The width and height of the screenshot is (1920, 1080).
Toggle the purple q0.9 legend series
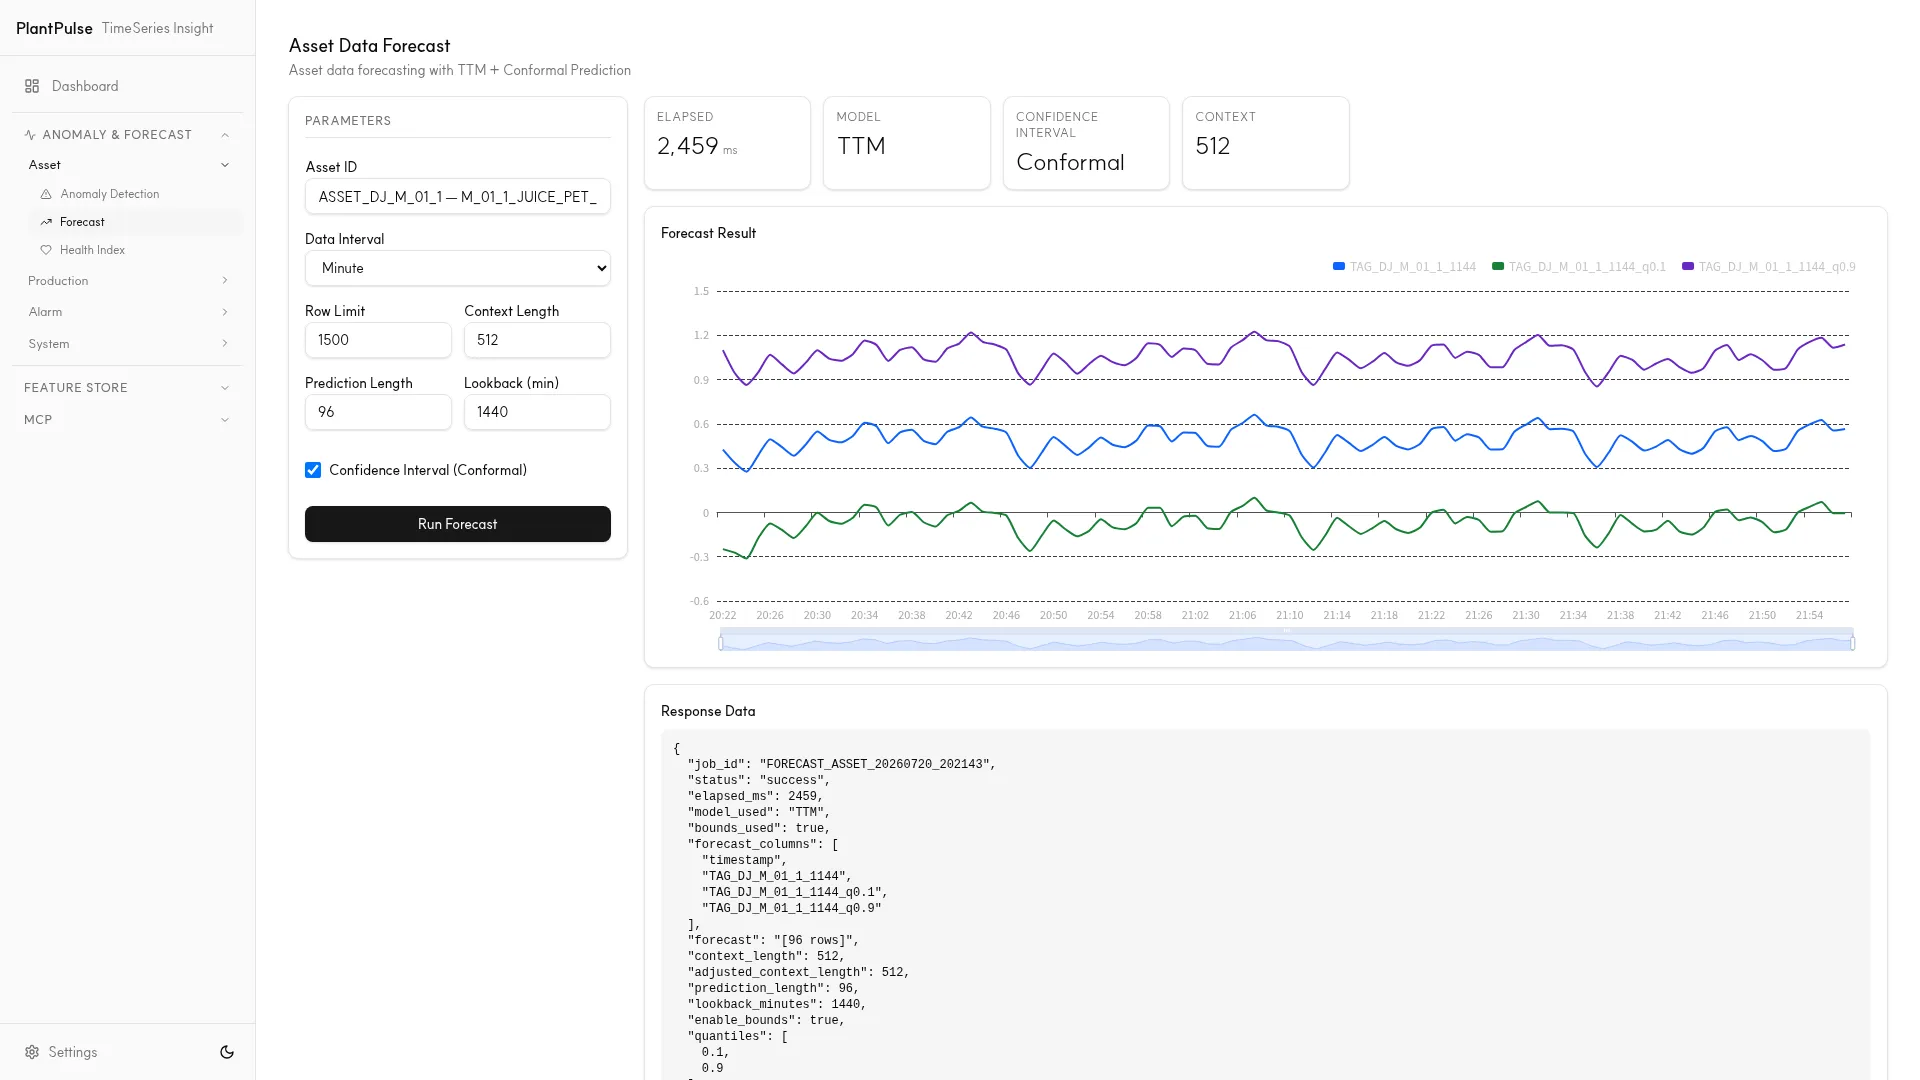click(x=1768, y=267)
